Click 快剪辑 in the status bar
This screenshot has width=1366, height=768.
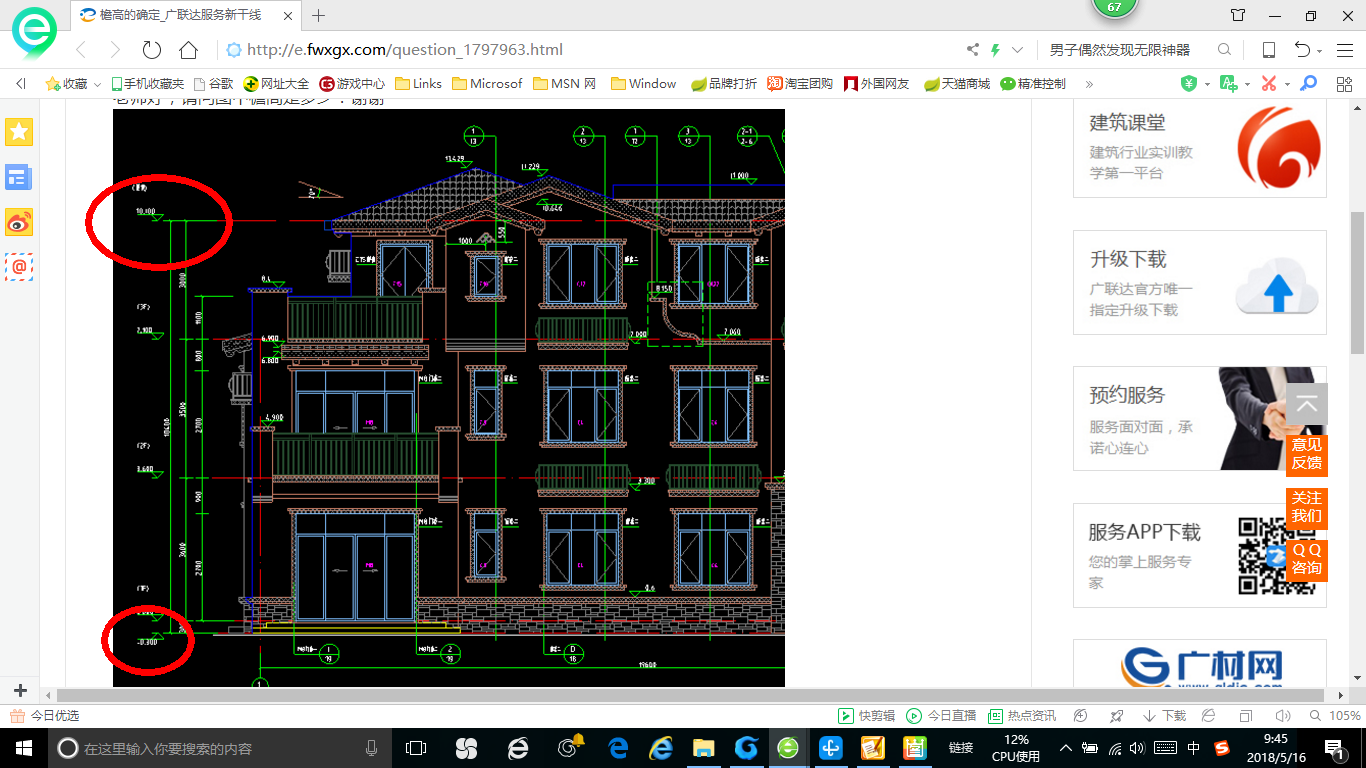(866, 716)
